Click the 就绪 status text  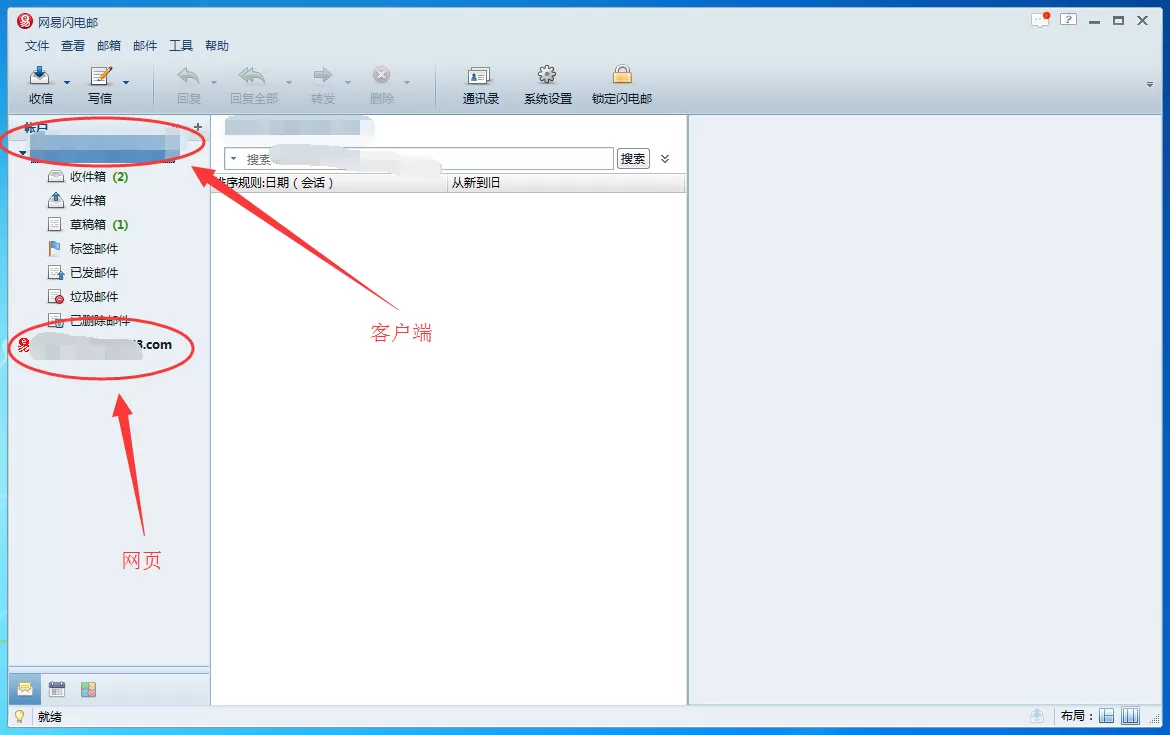49,716
